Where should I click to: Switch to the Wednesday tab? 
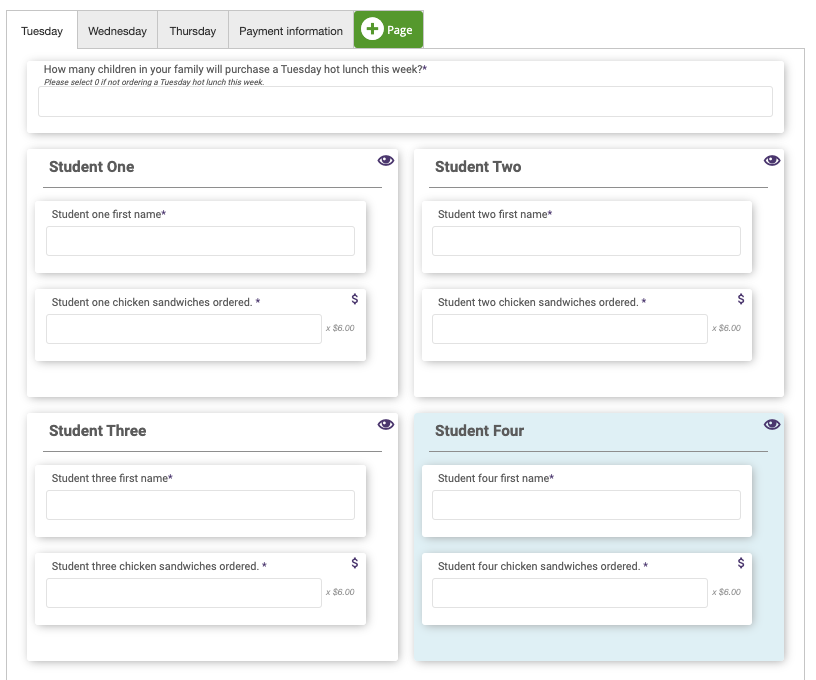(117, 31)
